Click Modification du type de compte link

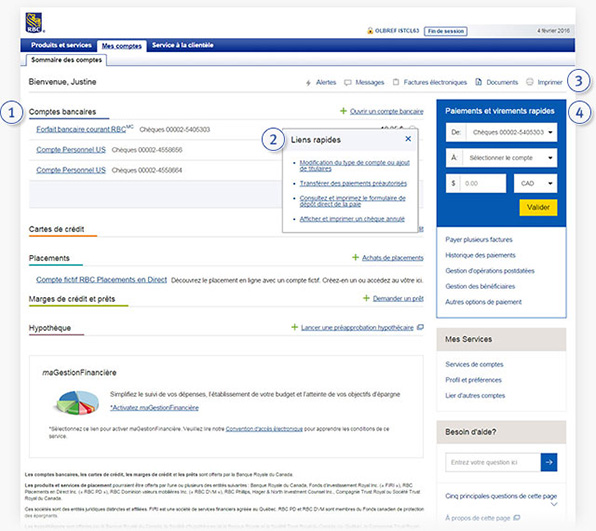point(354,165)
